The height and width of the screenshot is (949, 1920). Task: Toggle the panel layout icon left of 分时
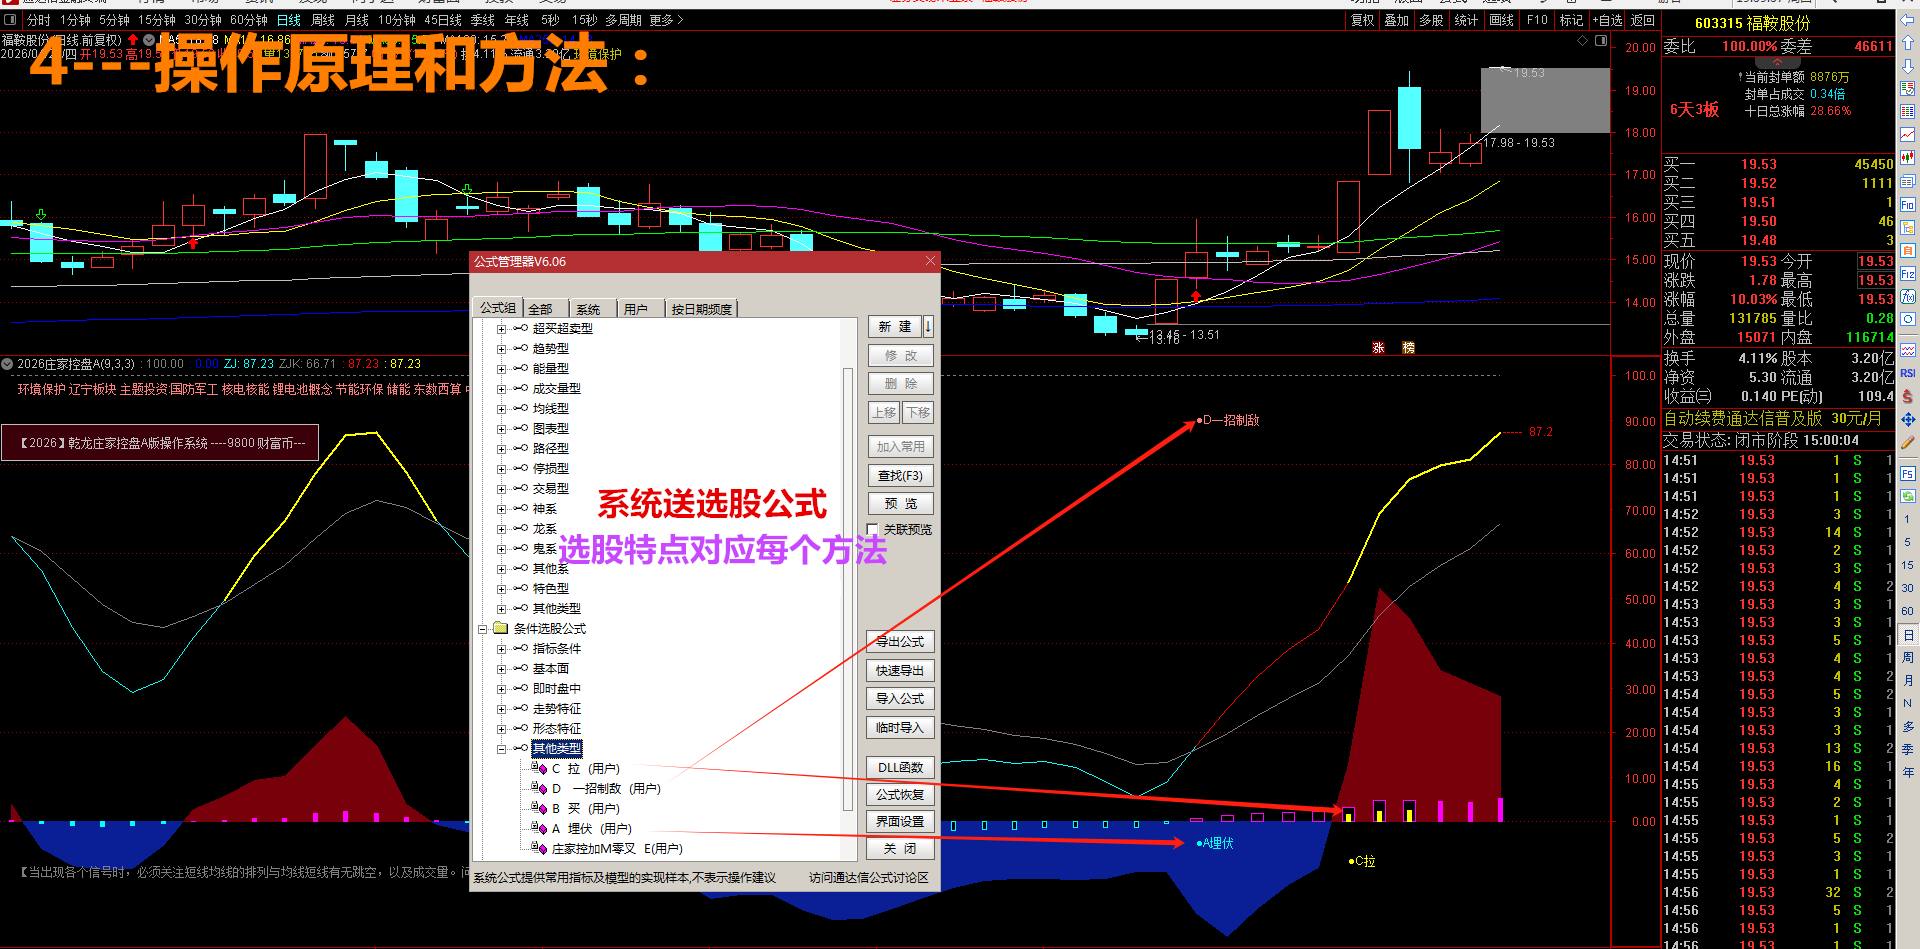click(10, 20)
